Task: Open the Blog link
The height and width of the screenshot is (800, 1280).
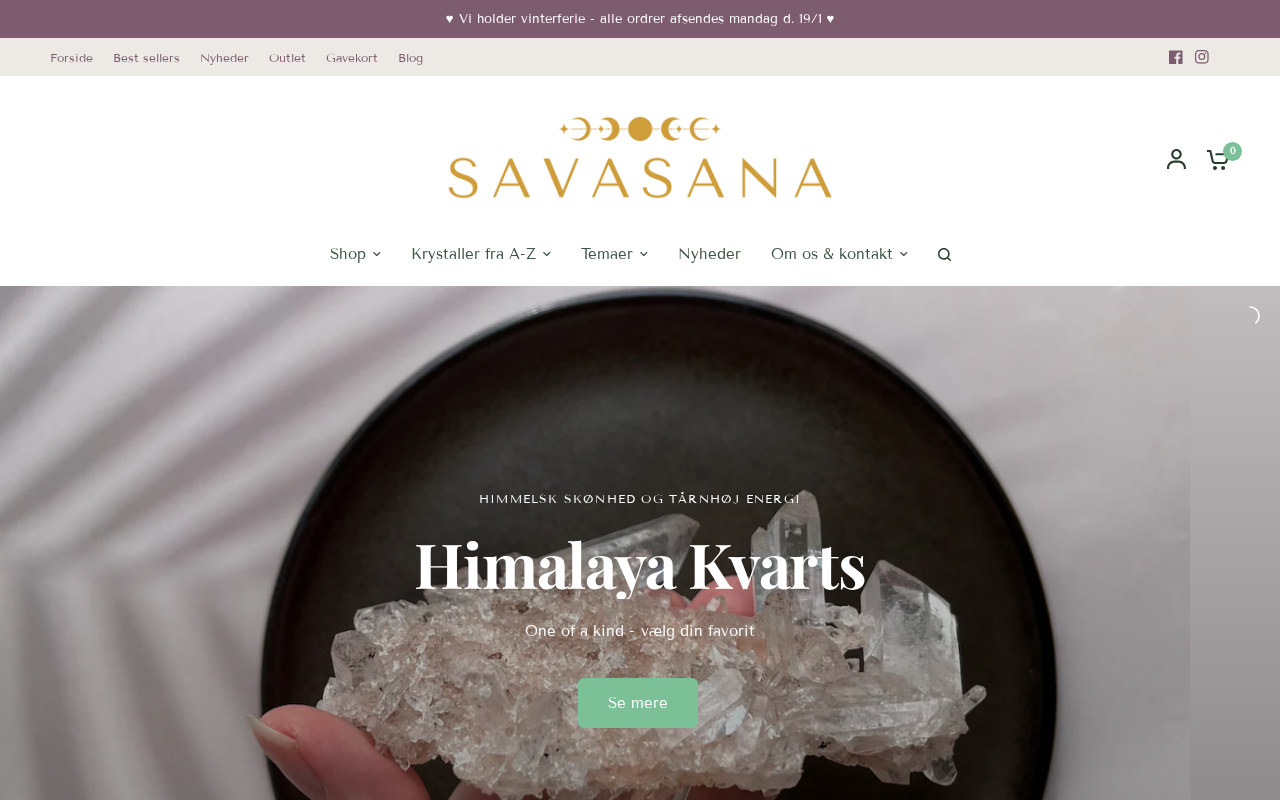Action: point(410,58)
